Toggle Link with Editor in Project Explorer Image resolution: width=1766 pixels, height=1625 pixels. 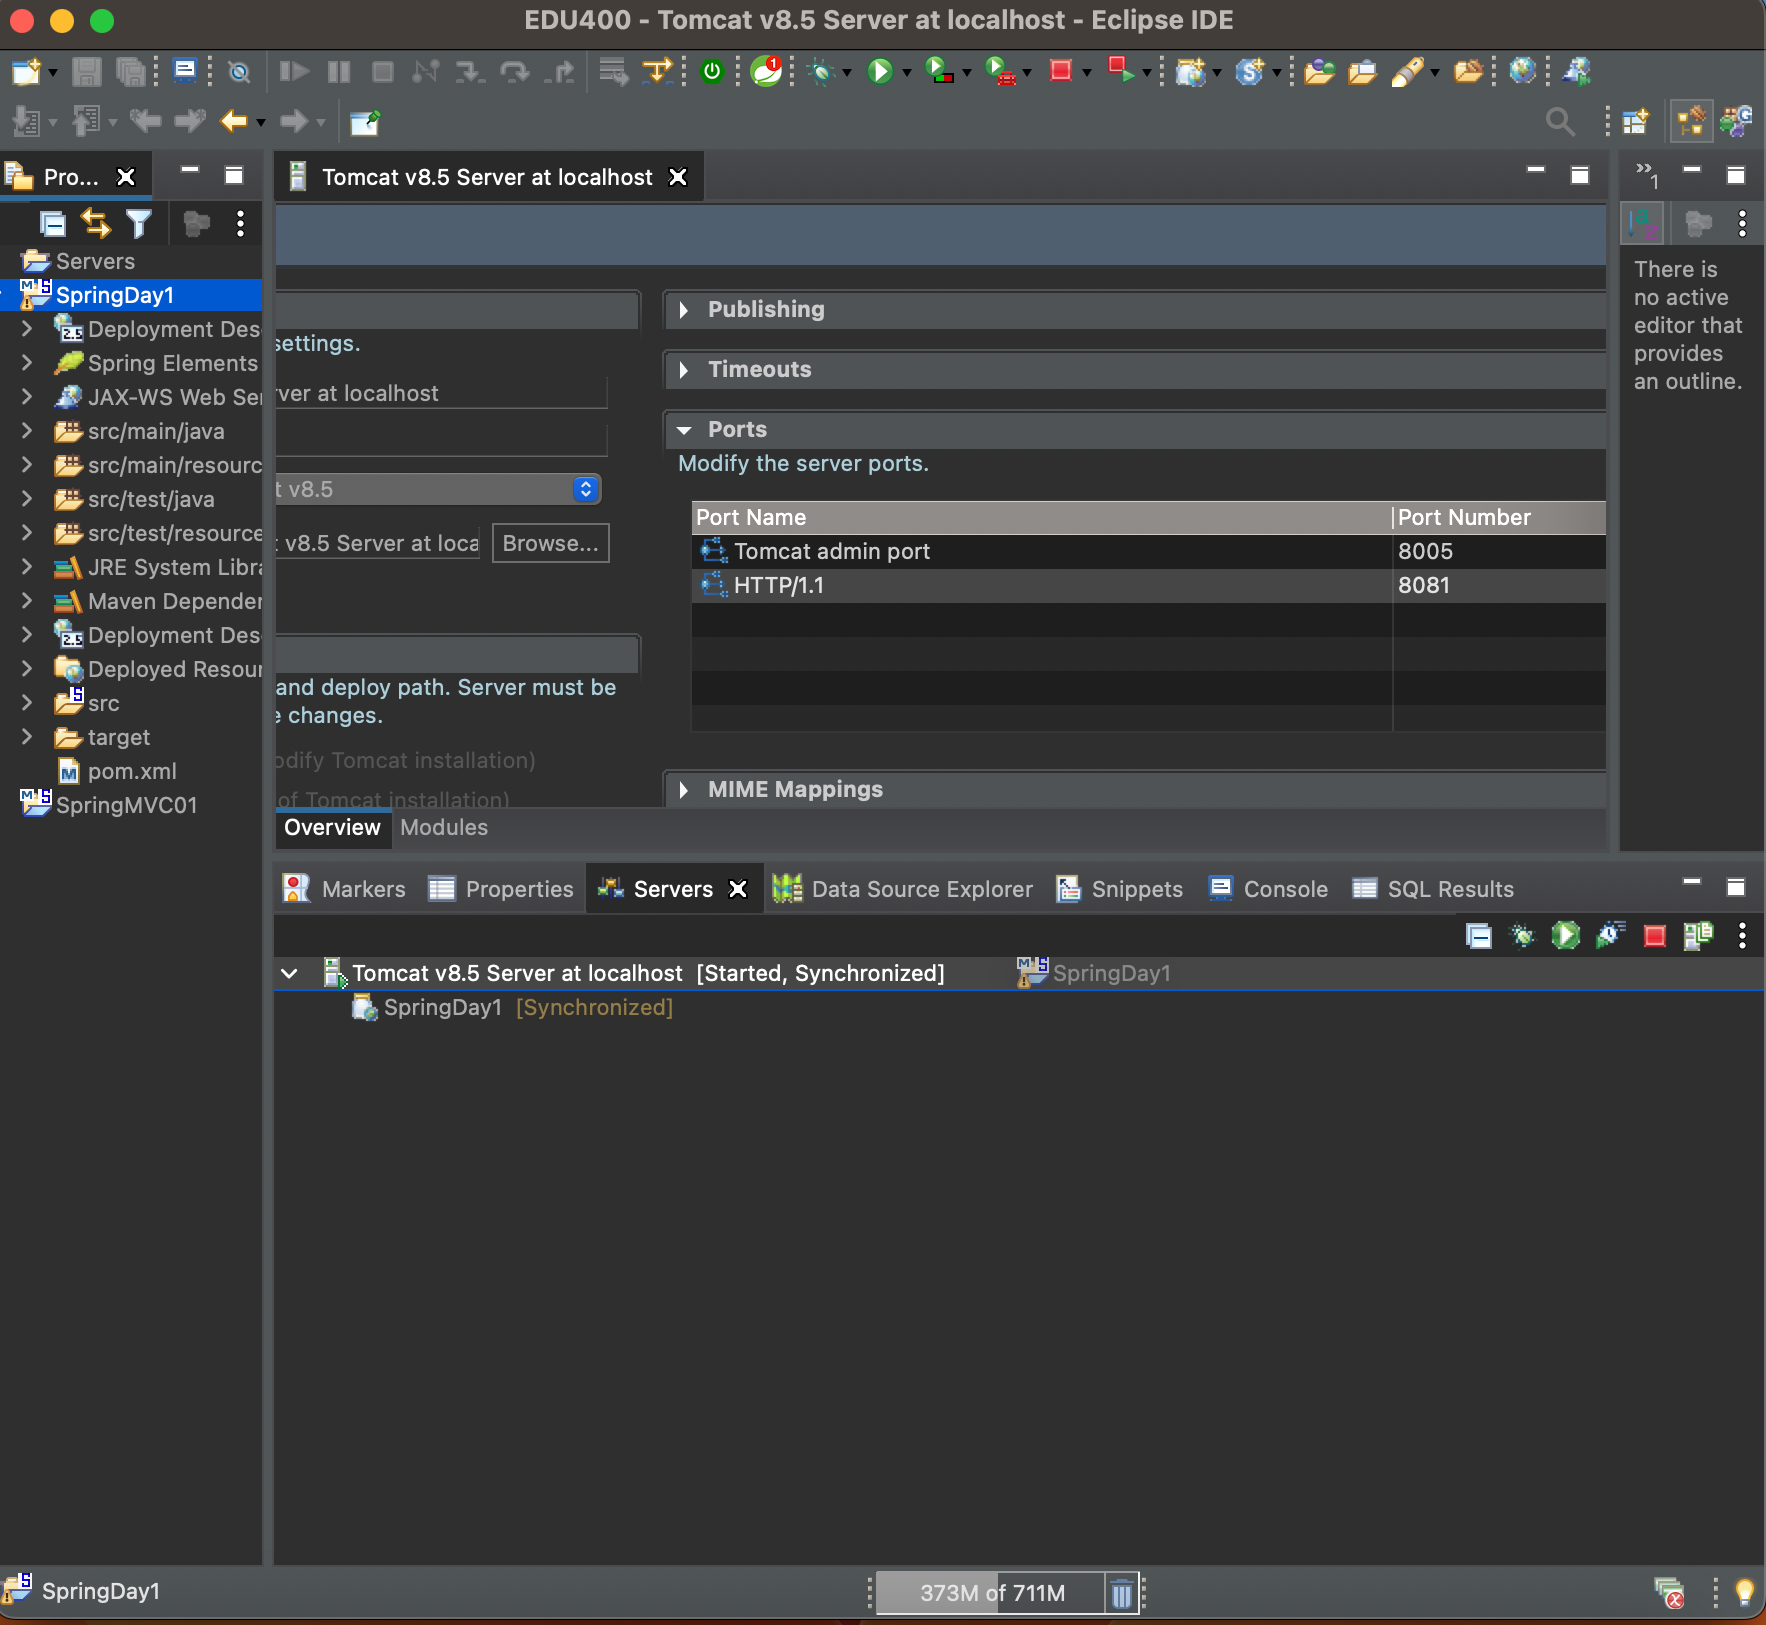(96, 223)
